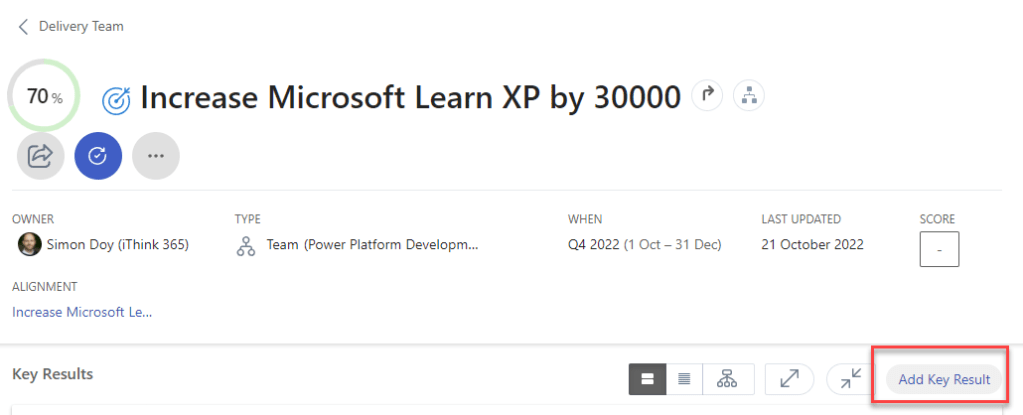Image resolution: width=1023 pixels, height=415 pixels.
Task: Click the blue check-in button
Action: 98,156
